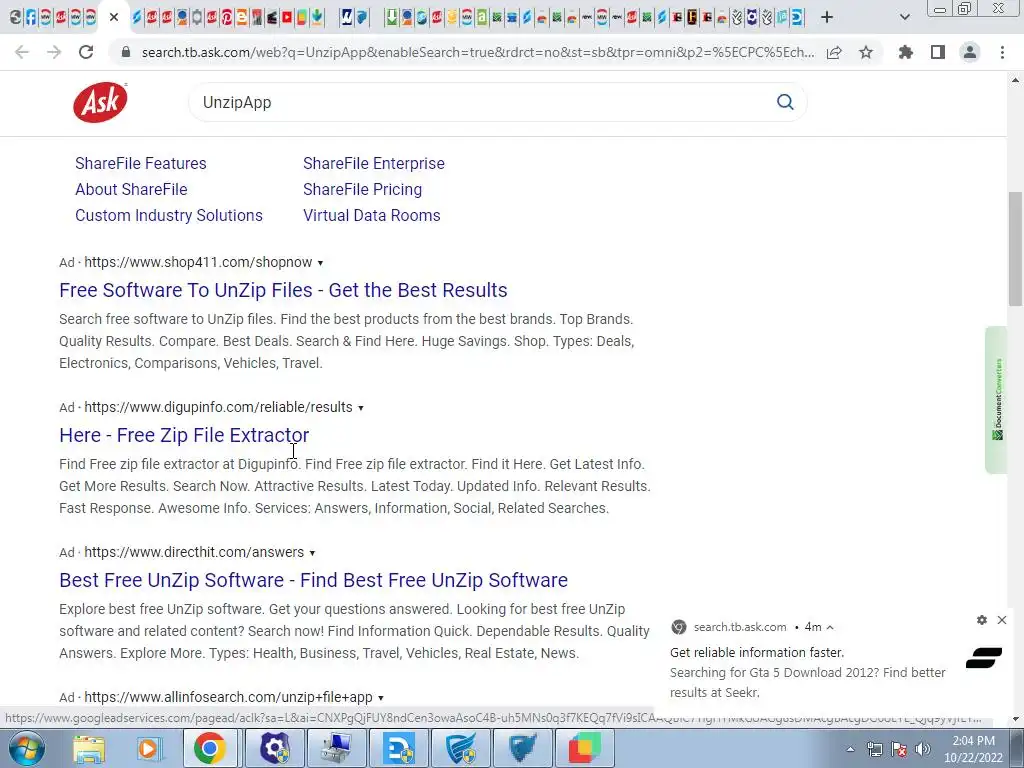Click the page vertical scrollbar thumb
Image resolution: width=1024 pixels, height=768 pixels.
1015,248
